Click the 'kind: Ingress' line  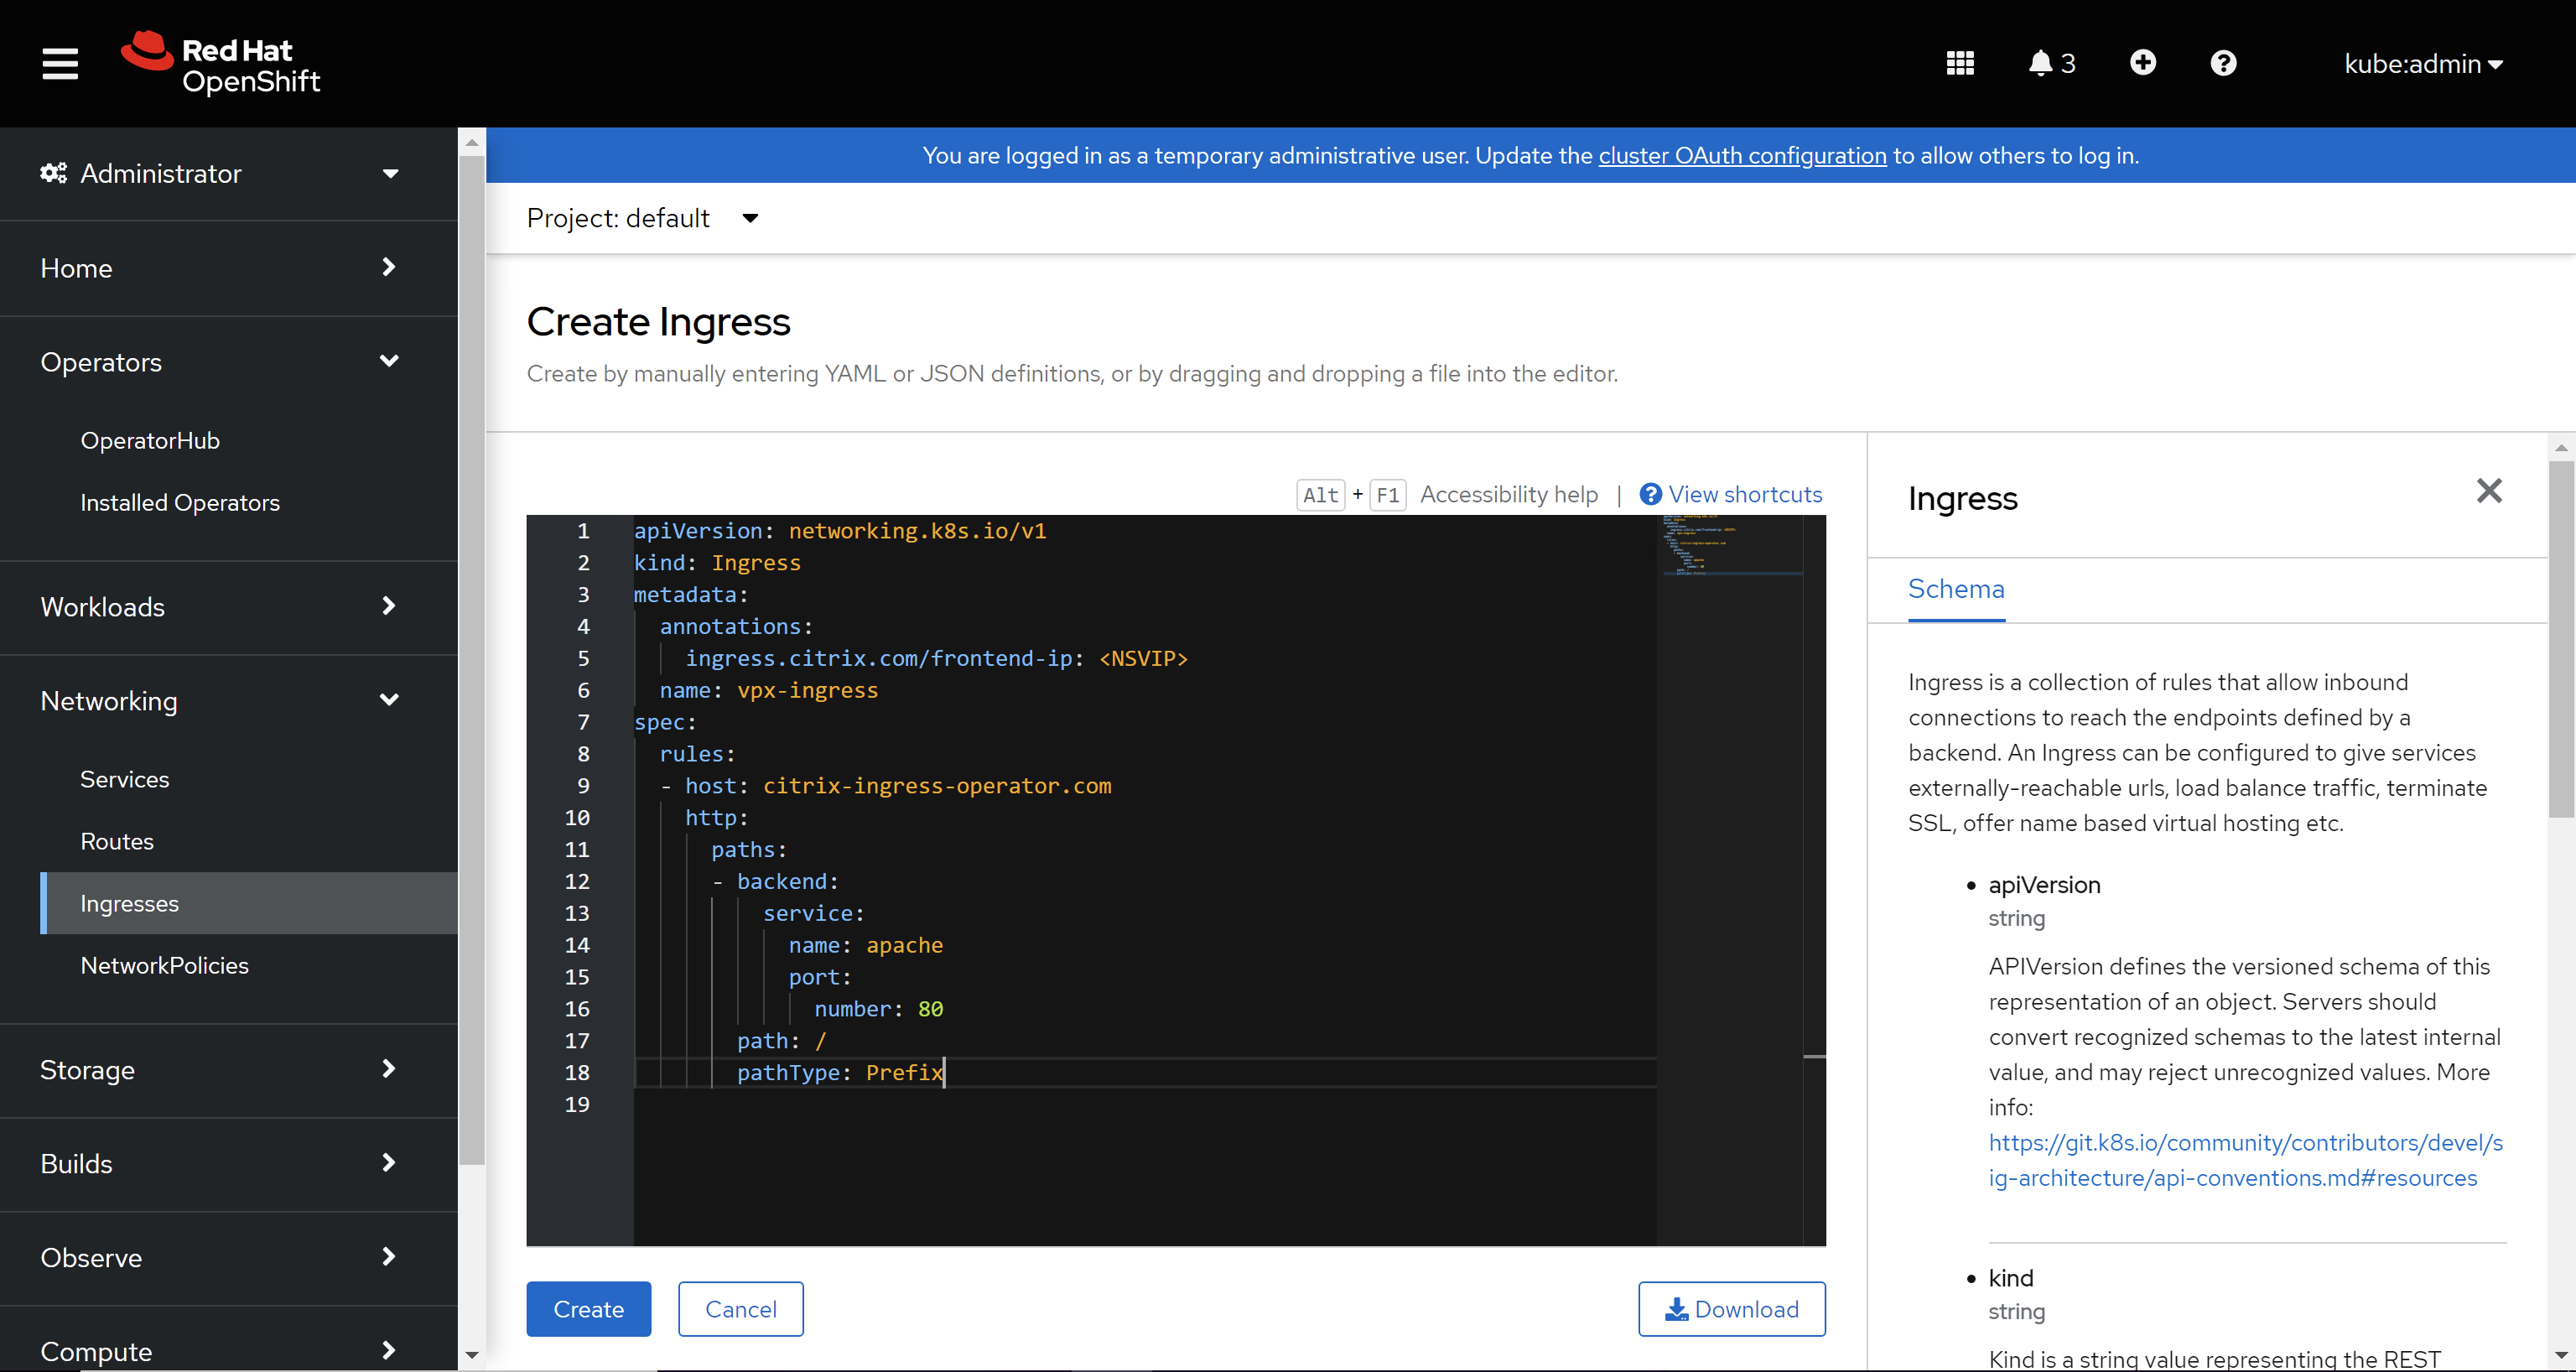pyautogui.click(x=717, y=563)
